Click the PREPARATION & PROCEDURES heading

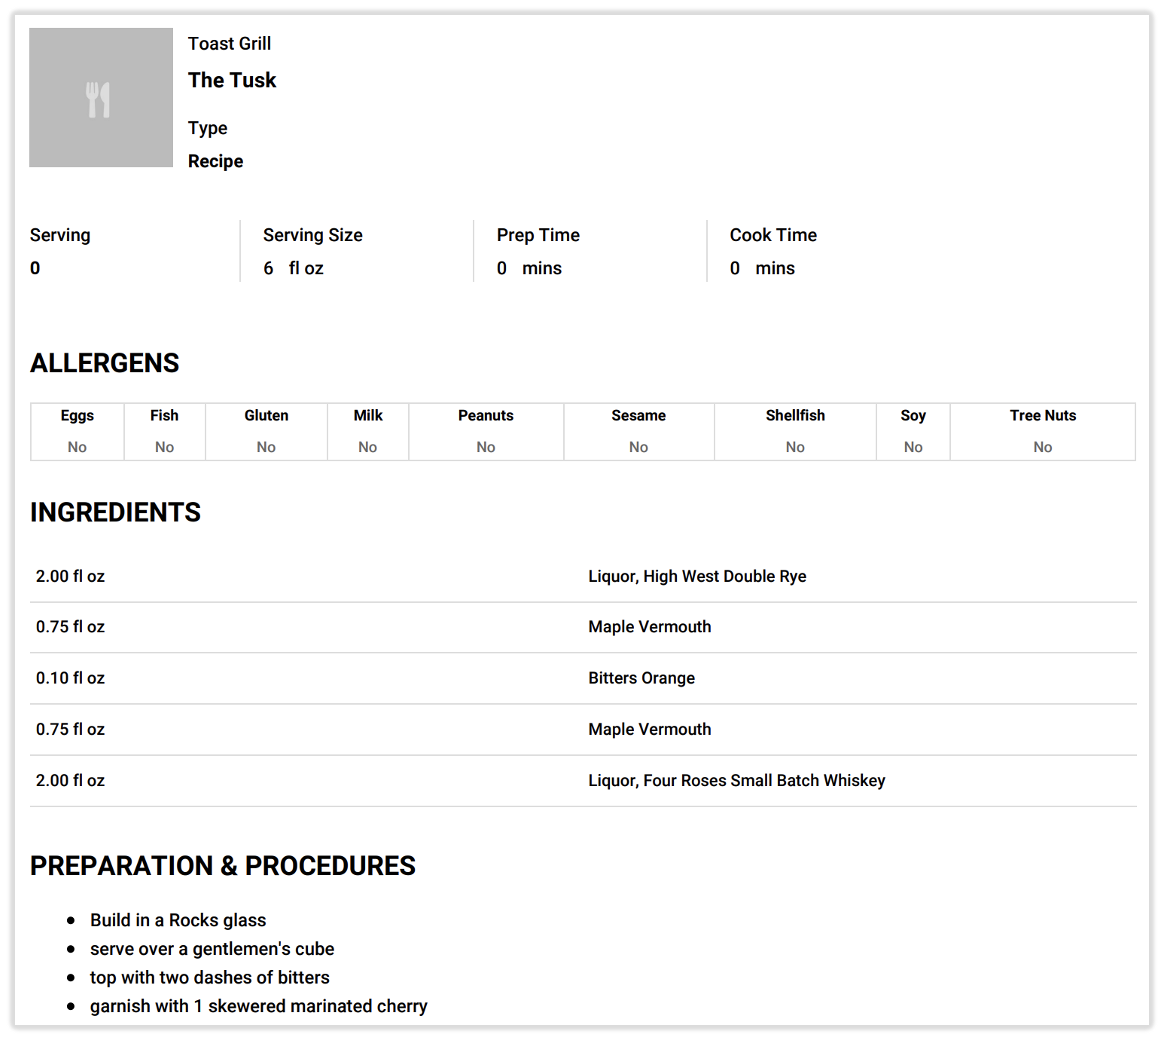coord(223,866)
